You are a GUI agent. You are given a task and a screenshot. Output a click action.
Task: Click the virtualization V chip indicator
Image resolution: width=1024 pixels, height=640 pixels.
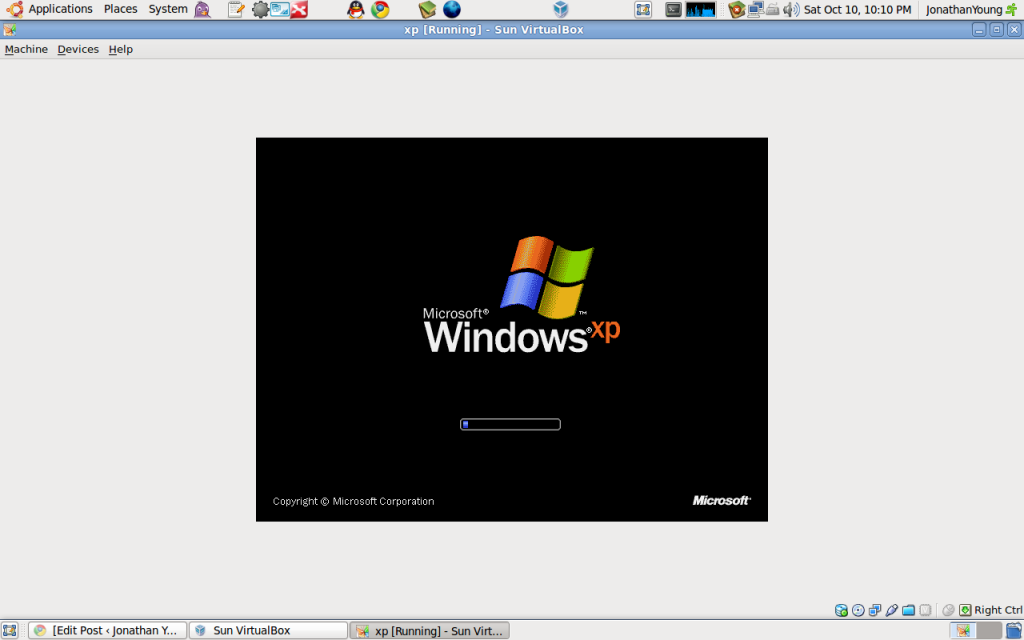coord(925,610)
